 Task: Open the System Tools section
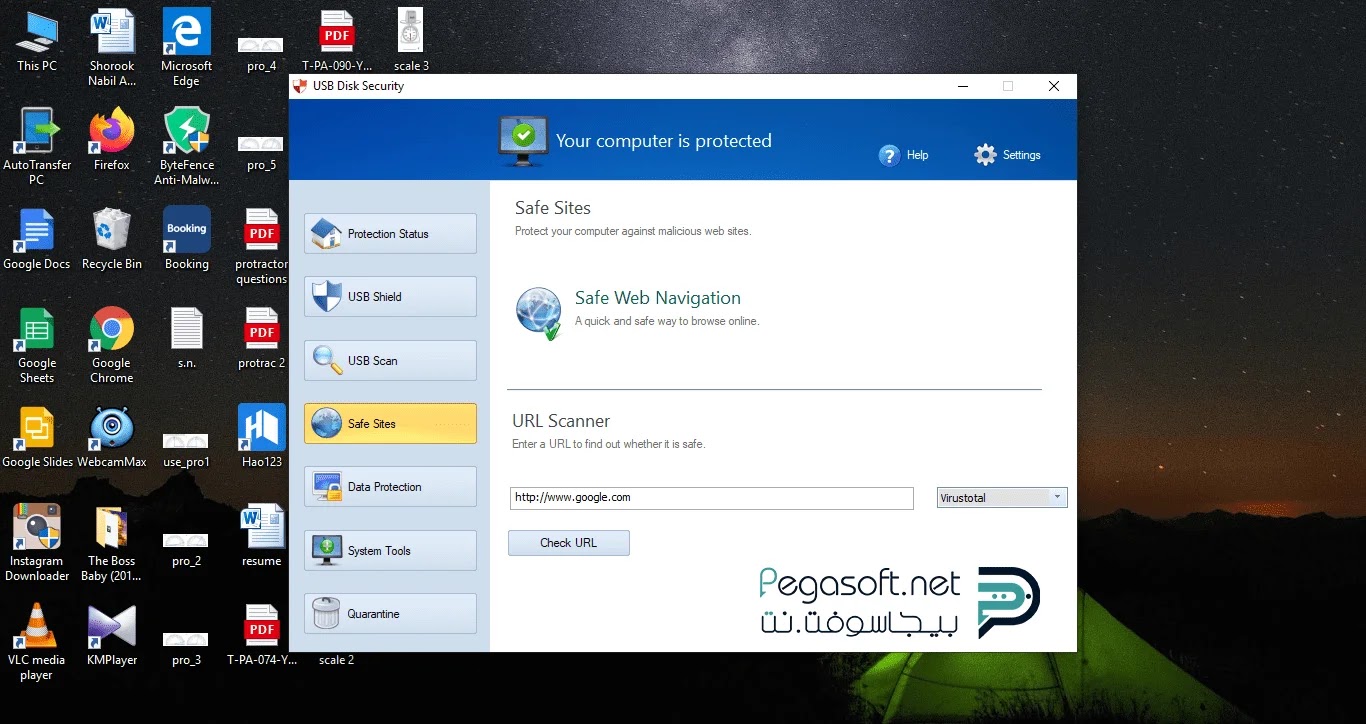[390, 551]
